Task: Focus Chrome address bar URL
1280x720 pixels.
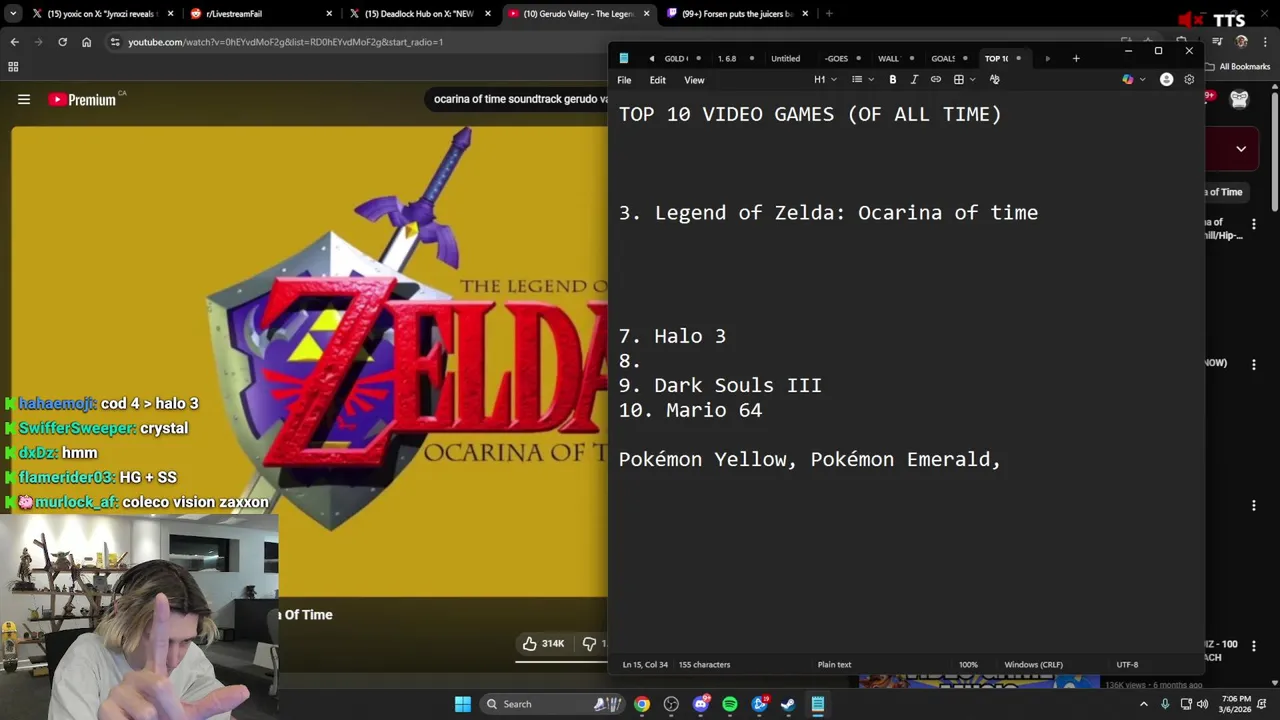Action: 285,42
